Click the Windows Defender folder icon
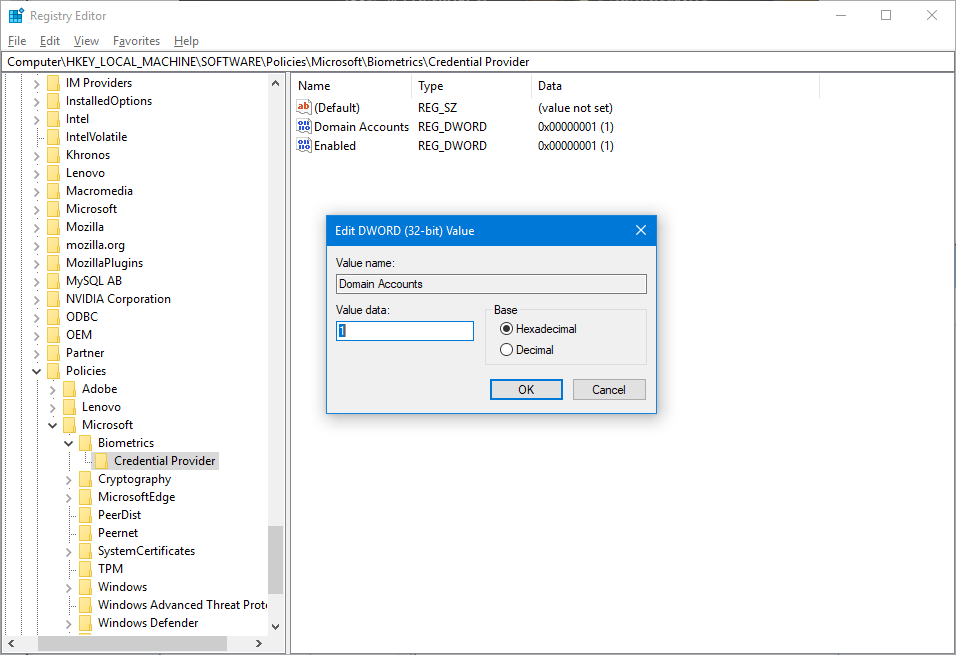The height and width of the screenshot is (655, 956). pos(85,623)
